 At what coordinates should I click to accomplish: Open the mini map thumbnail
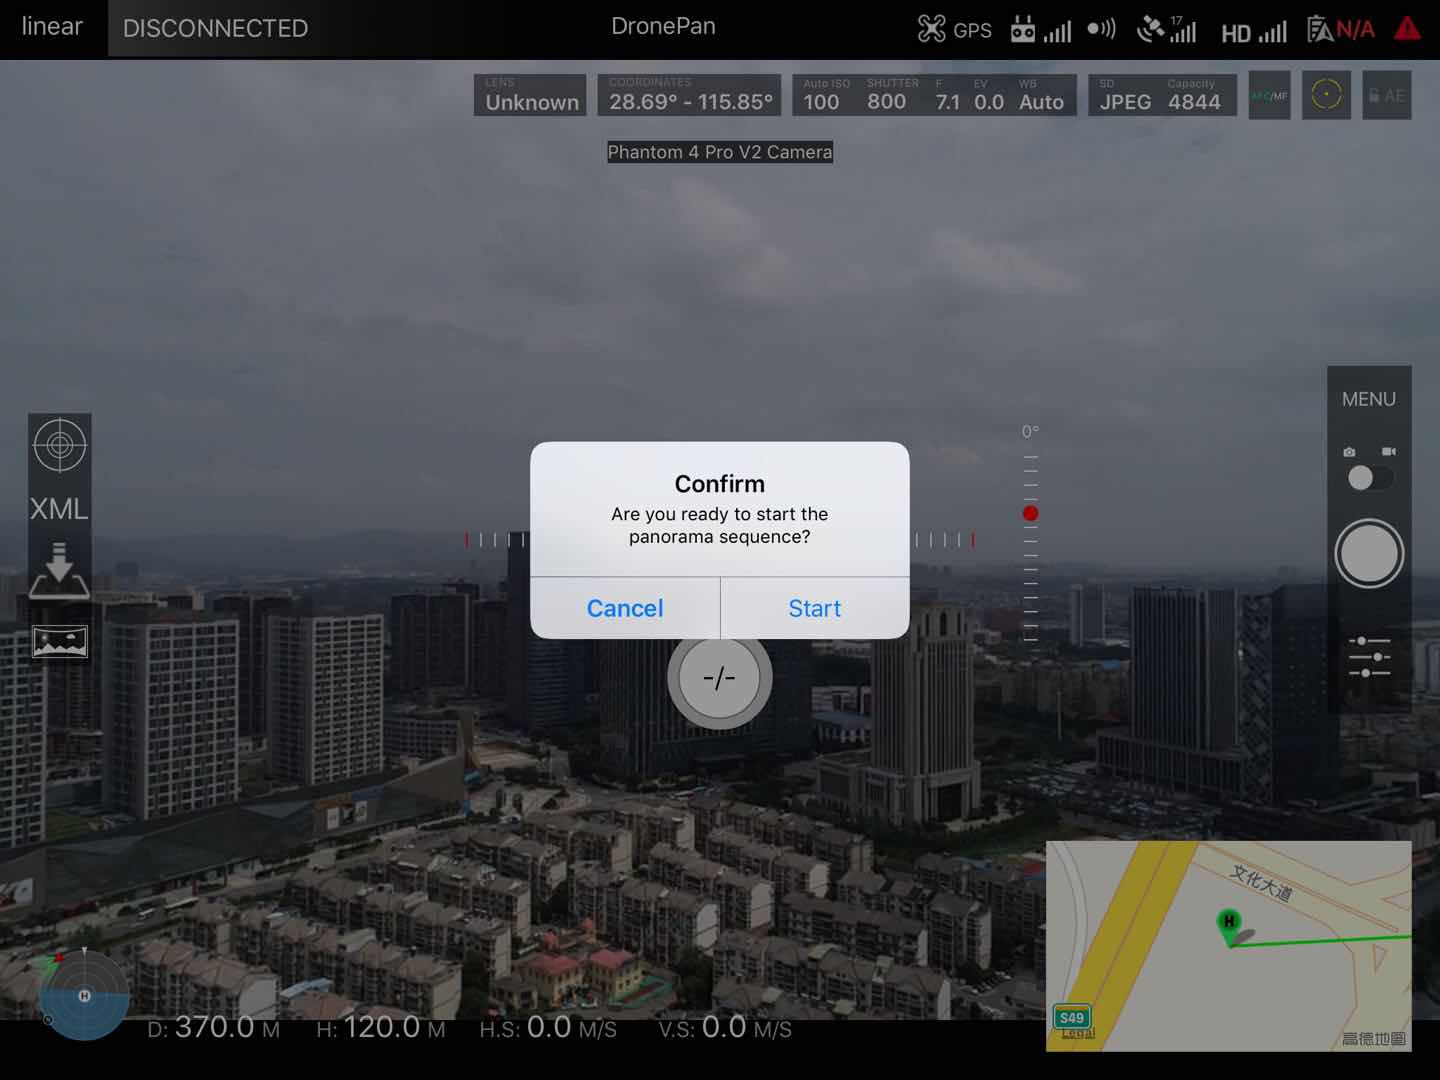click(1228, 946)
